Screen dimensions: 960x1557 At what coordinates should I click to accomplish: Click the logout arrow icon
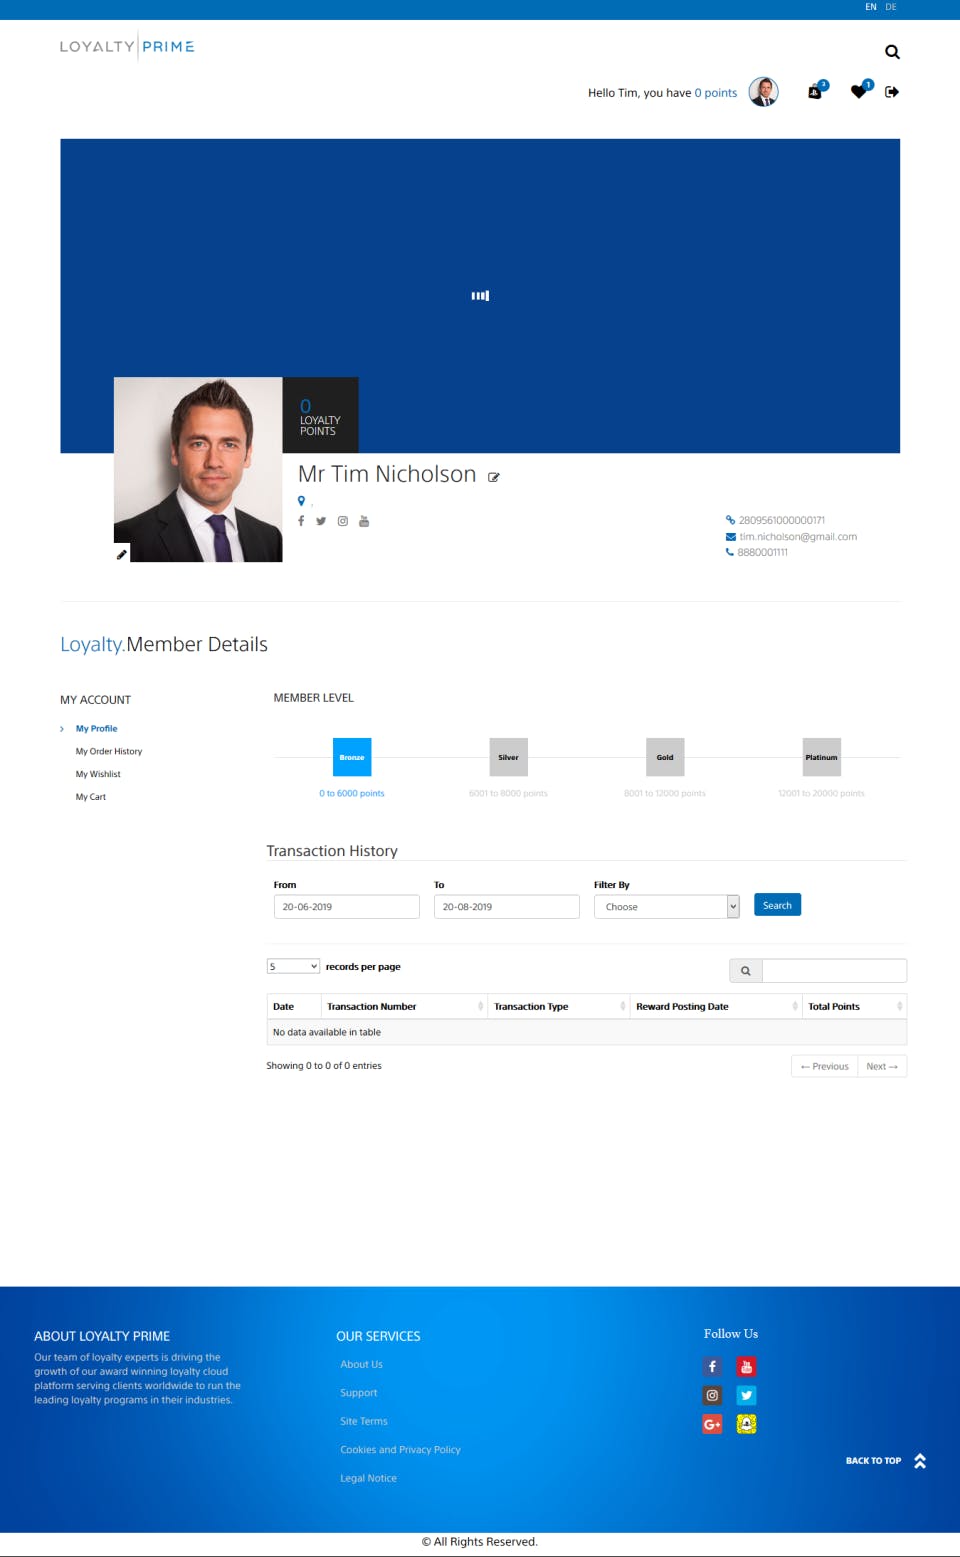click(x=892, y=92)
